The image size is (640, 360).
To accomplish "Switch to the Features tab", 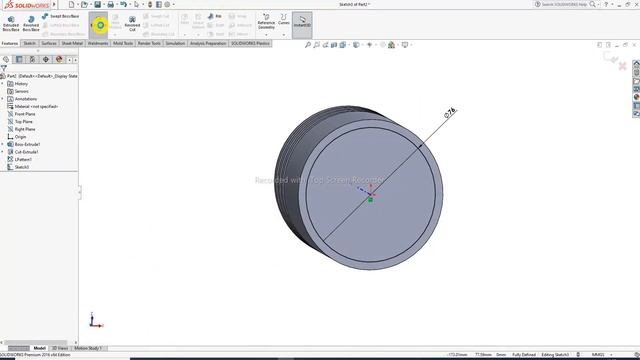I will pos(10,43).
